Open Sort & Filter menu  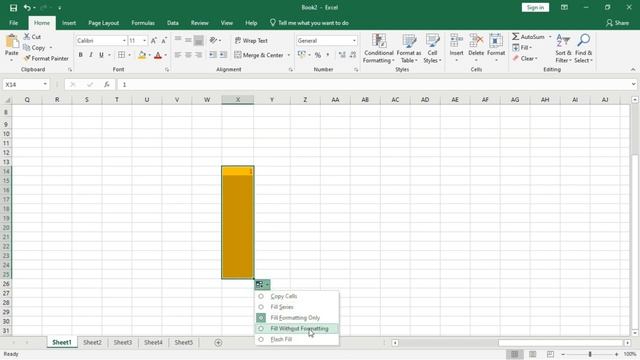pyautogui.click(x=563, y=49)
